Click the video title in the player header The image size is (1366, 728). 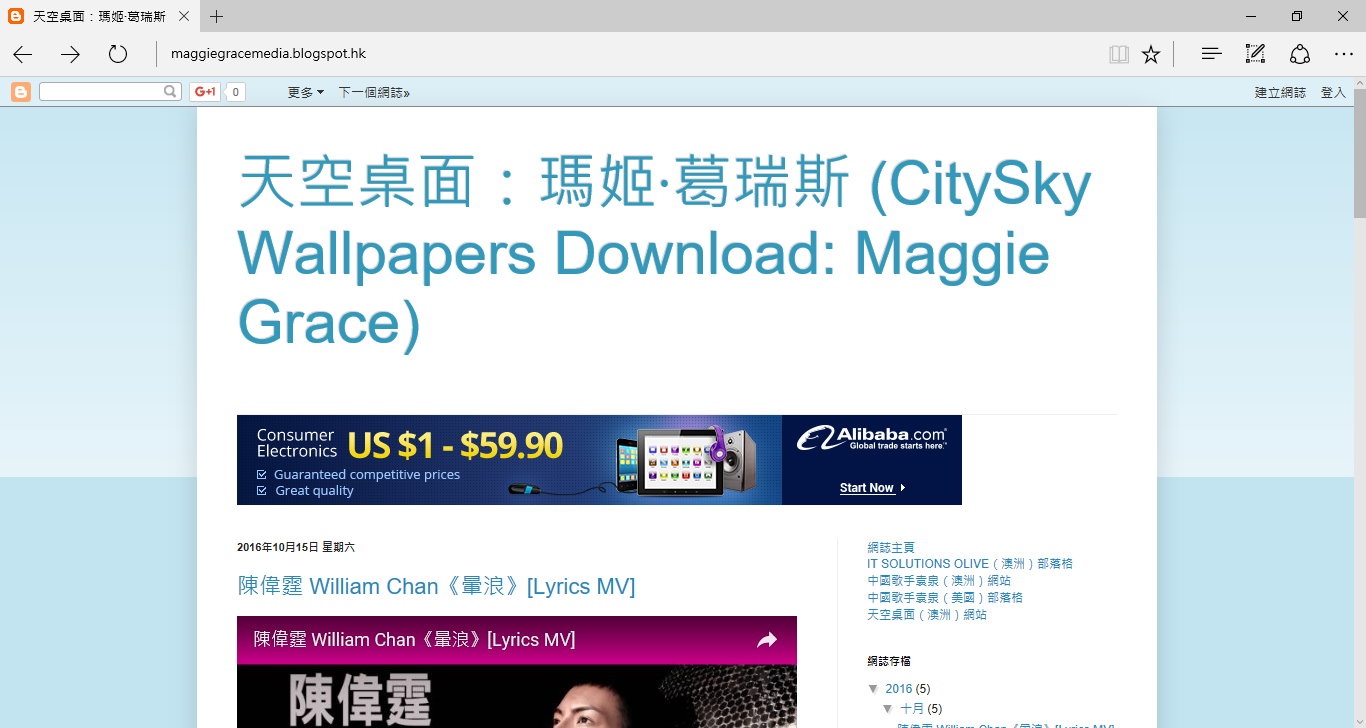tap(414, 640)
